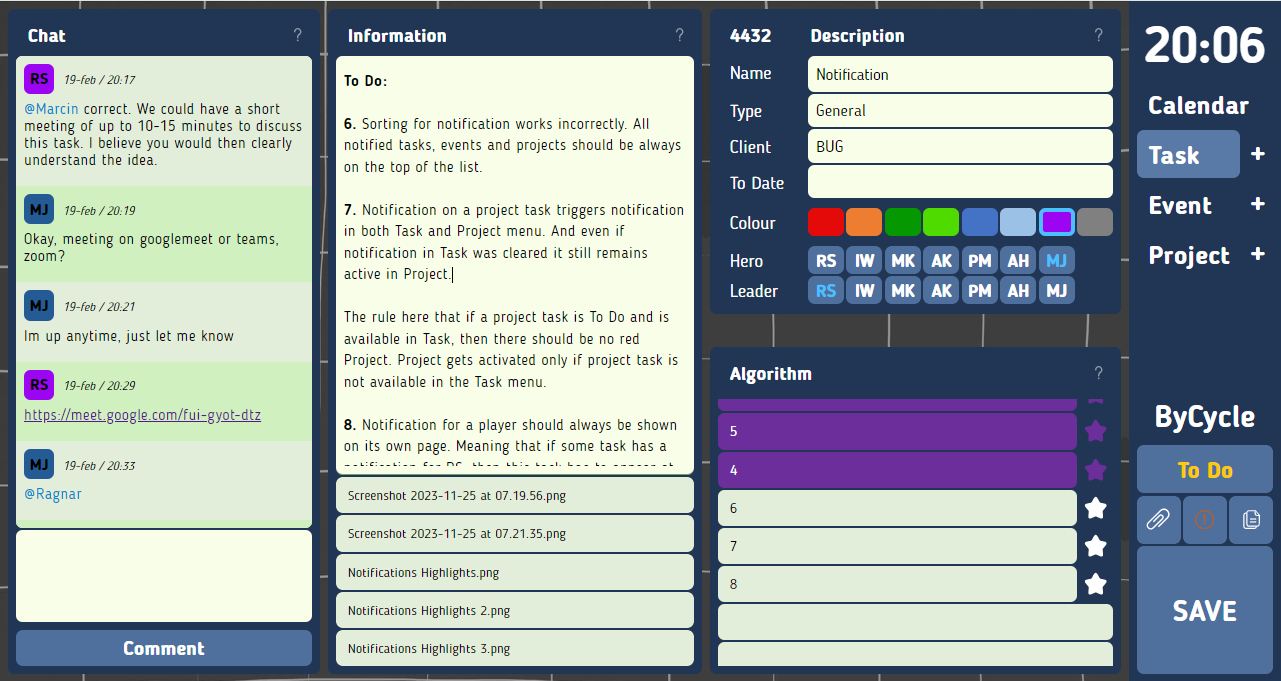Click the Type field showing General
1281x681 pixels.
[960, 110]
